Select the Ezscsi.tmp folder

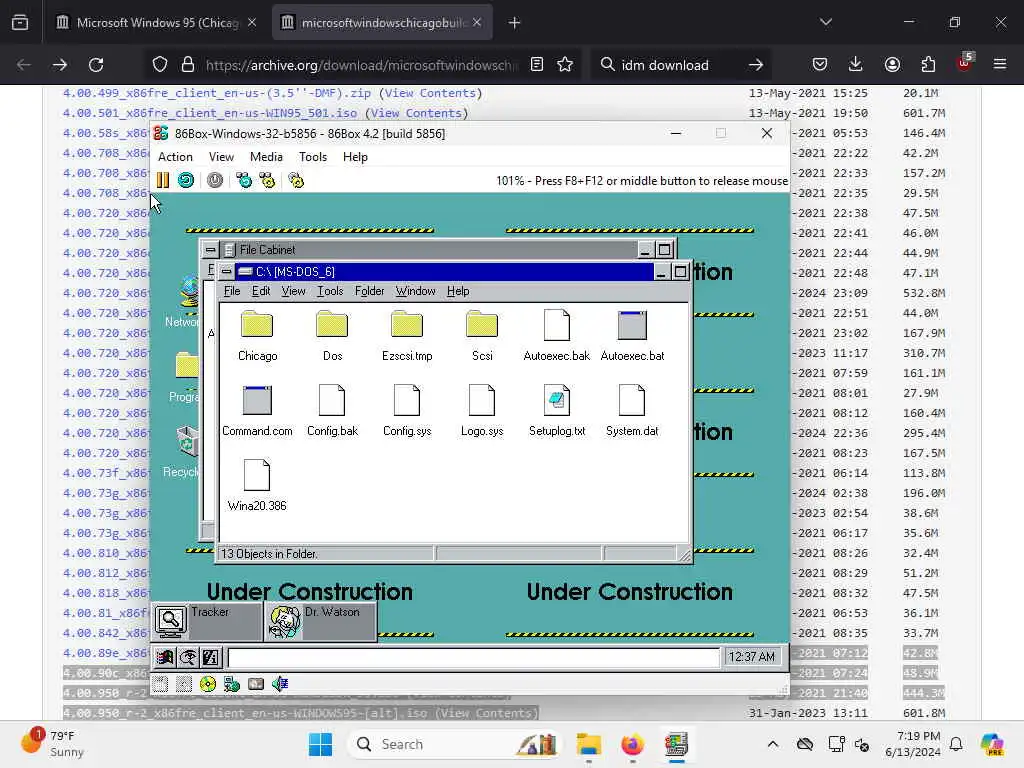click(x=407, y=325)
